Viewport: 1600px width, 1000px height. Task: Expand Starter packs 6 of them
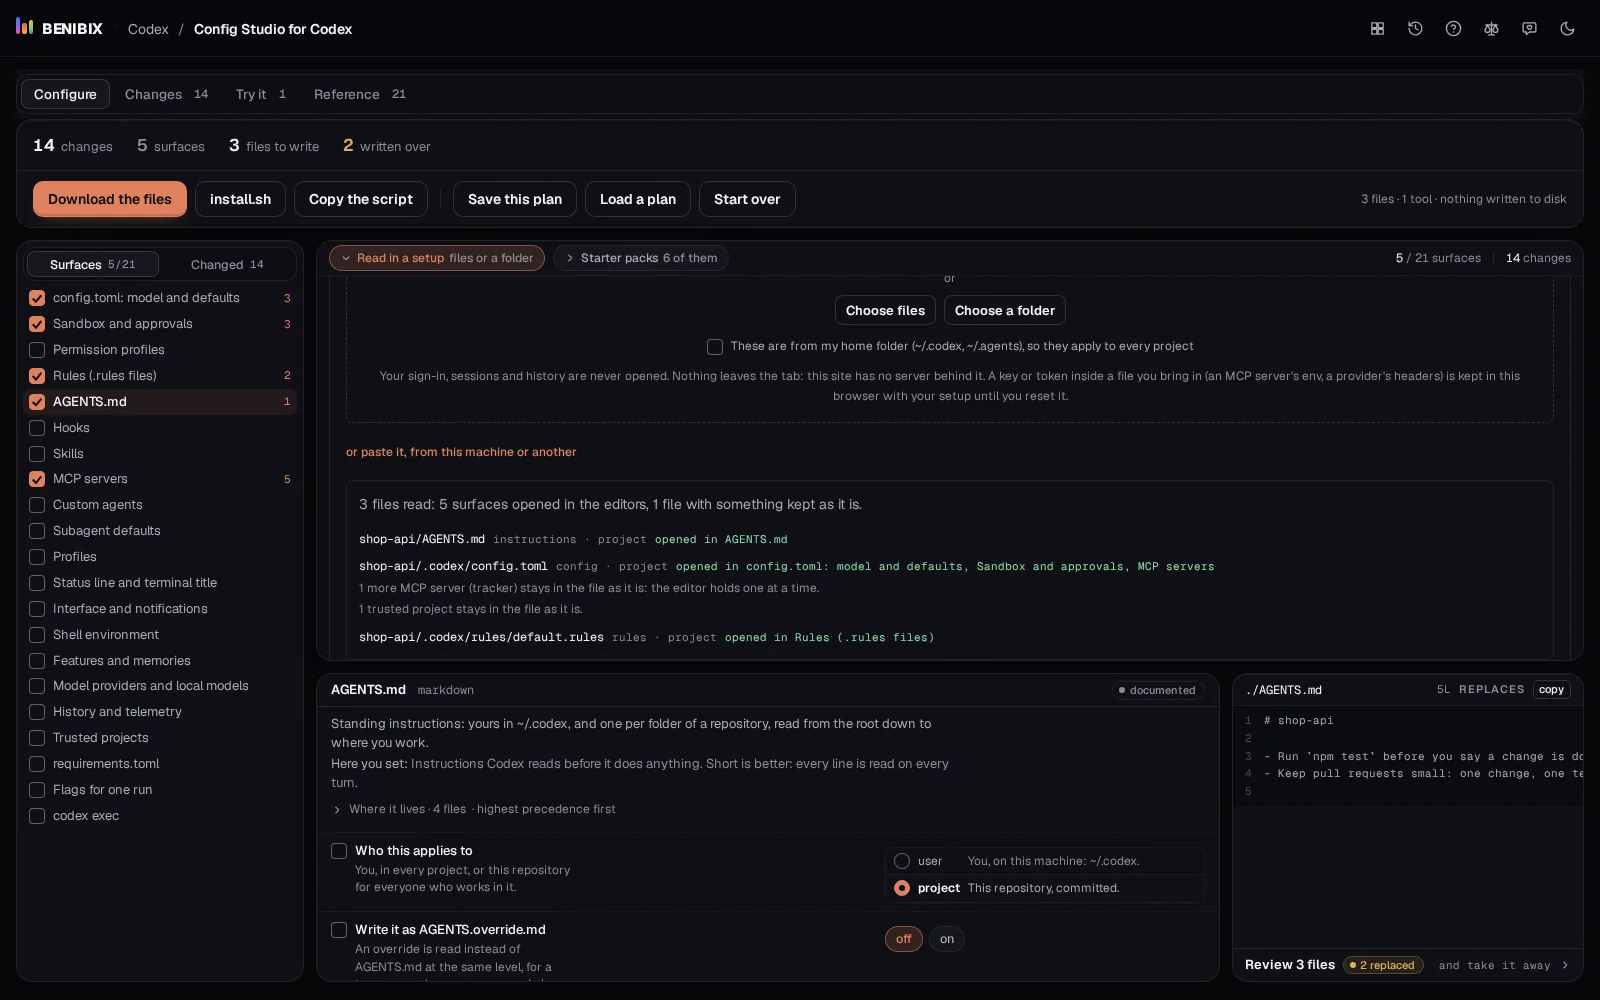[641, 258]
